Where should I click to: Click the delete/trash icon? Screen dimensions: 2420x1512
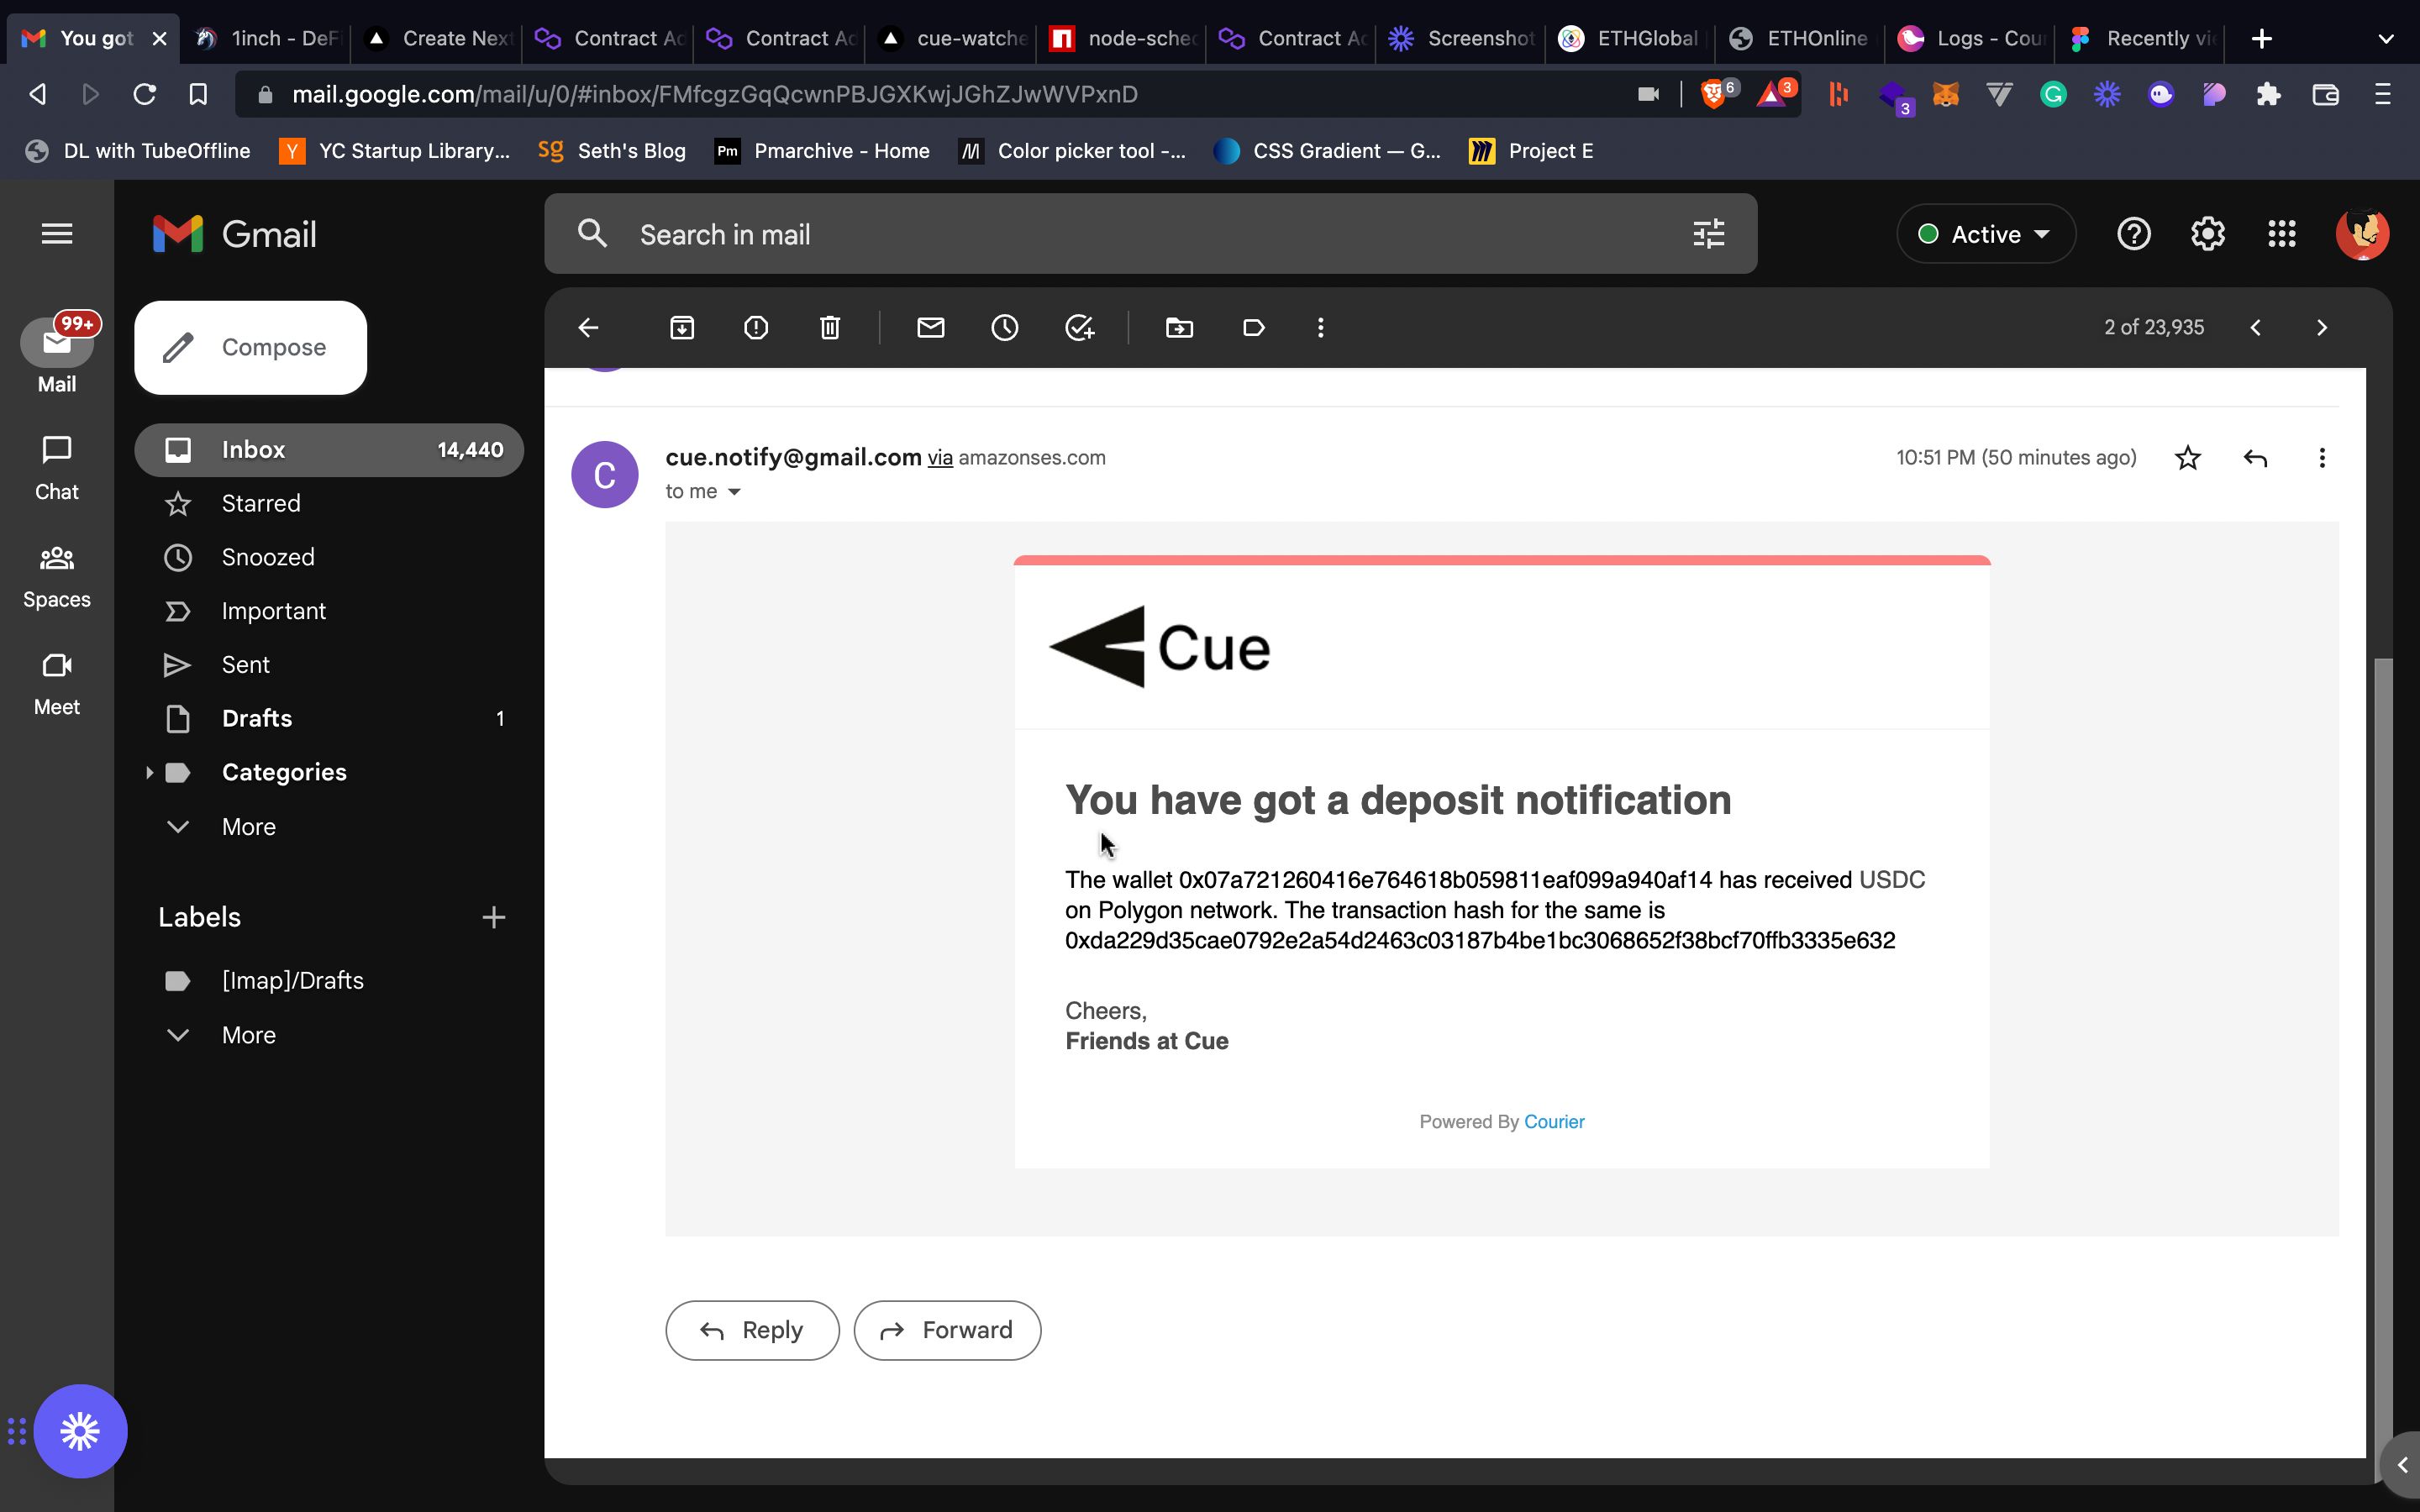pos(829,328)
